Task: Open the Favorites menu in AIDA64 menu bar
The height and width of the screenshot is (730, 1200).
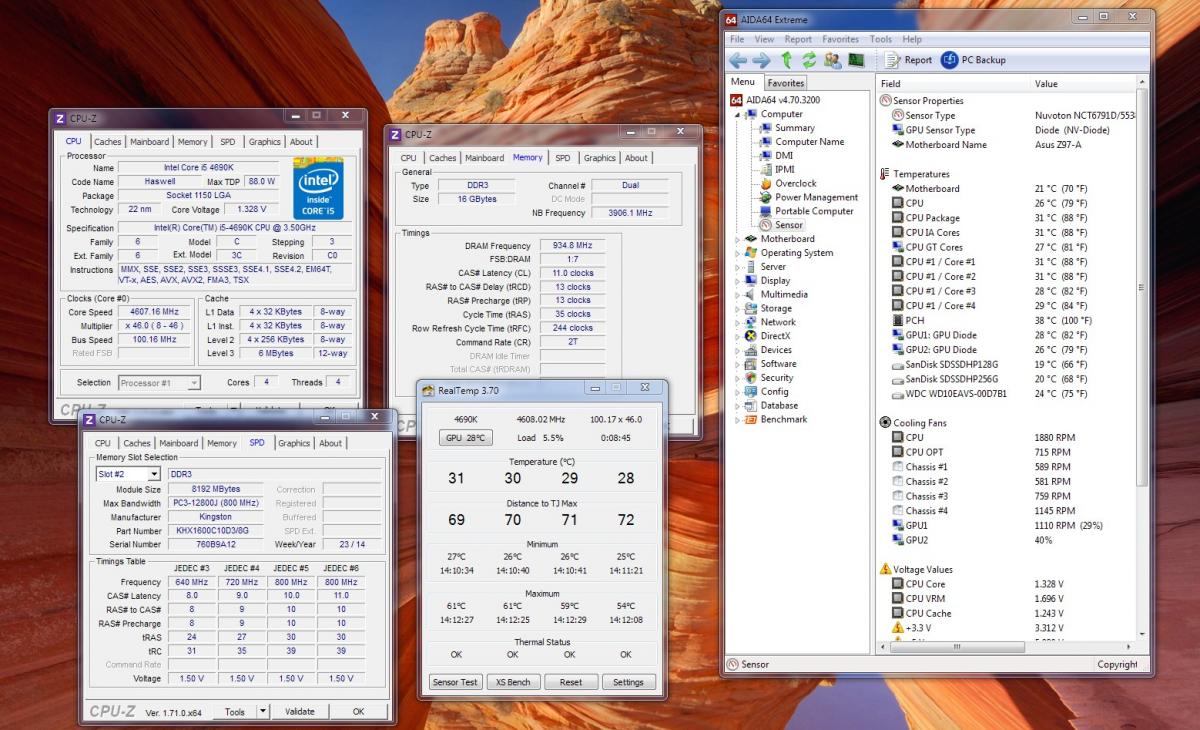Action: click(841, 39)
